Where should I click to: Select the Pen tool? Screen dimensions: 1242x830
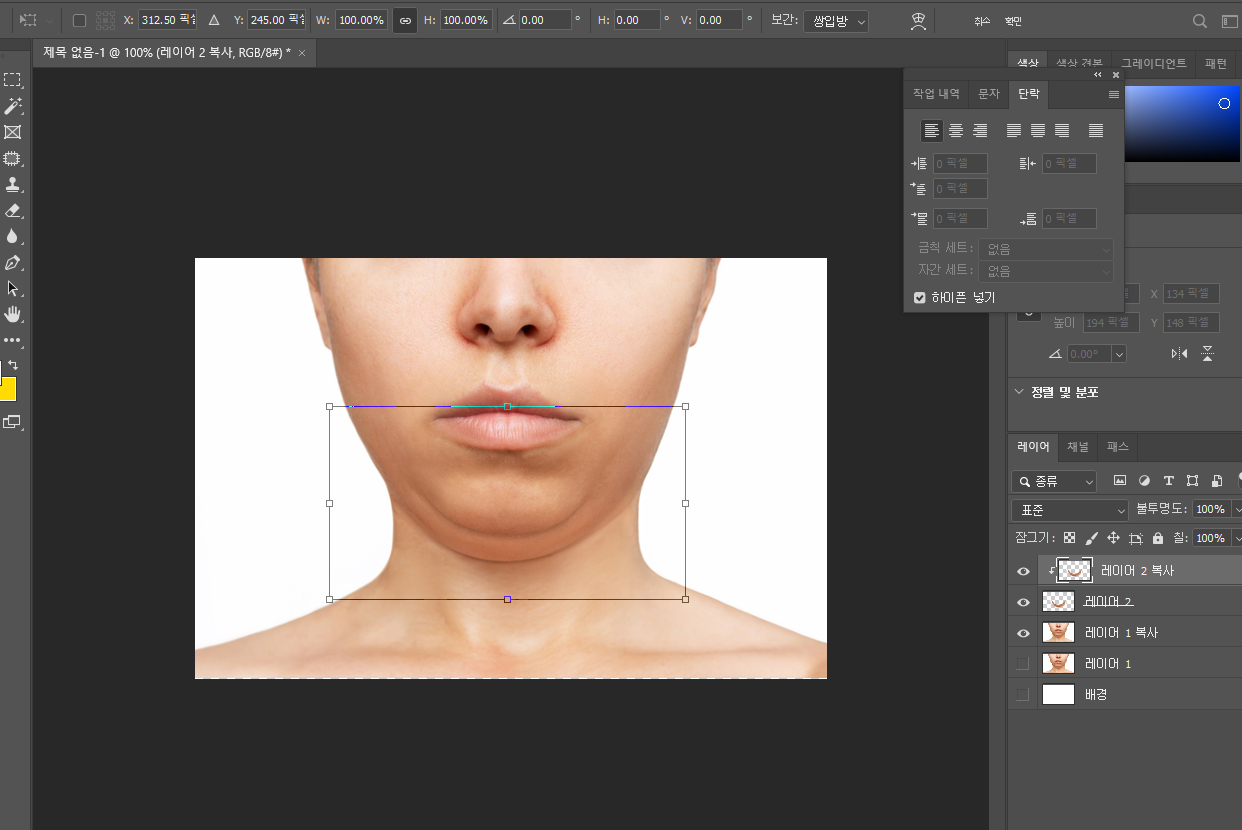click(13, 263)
